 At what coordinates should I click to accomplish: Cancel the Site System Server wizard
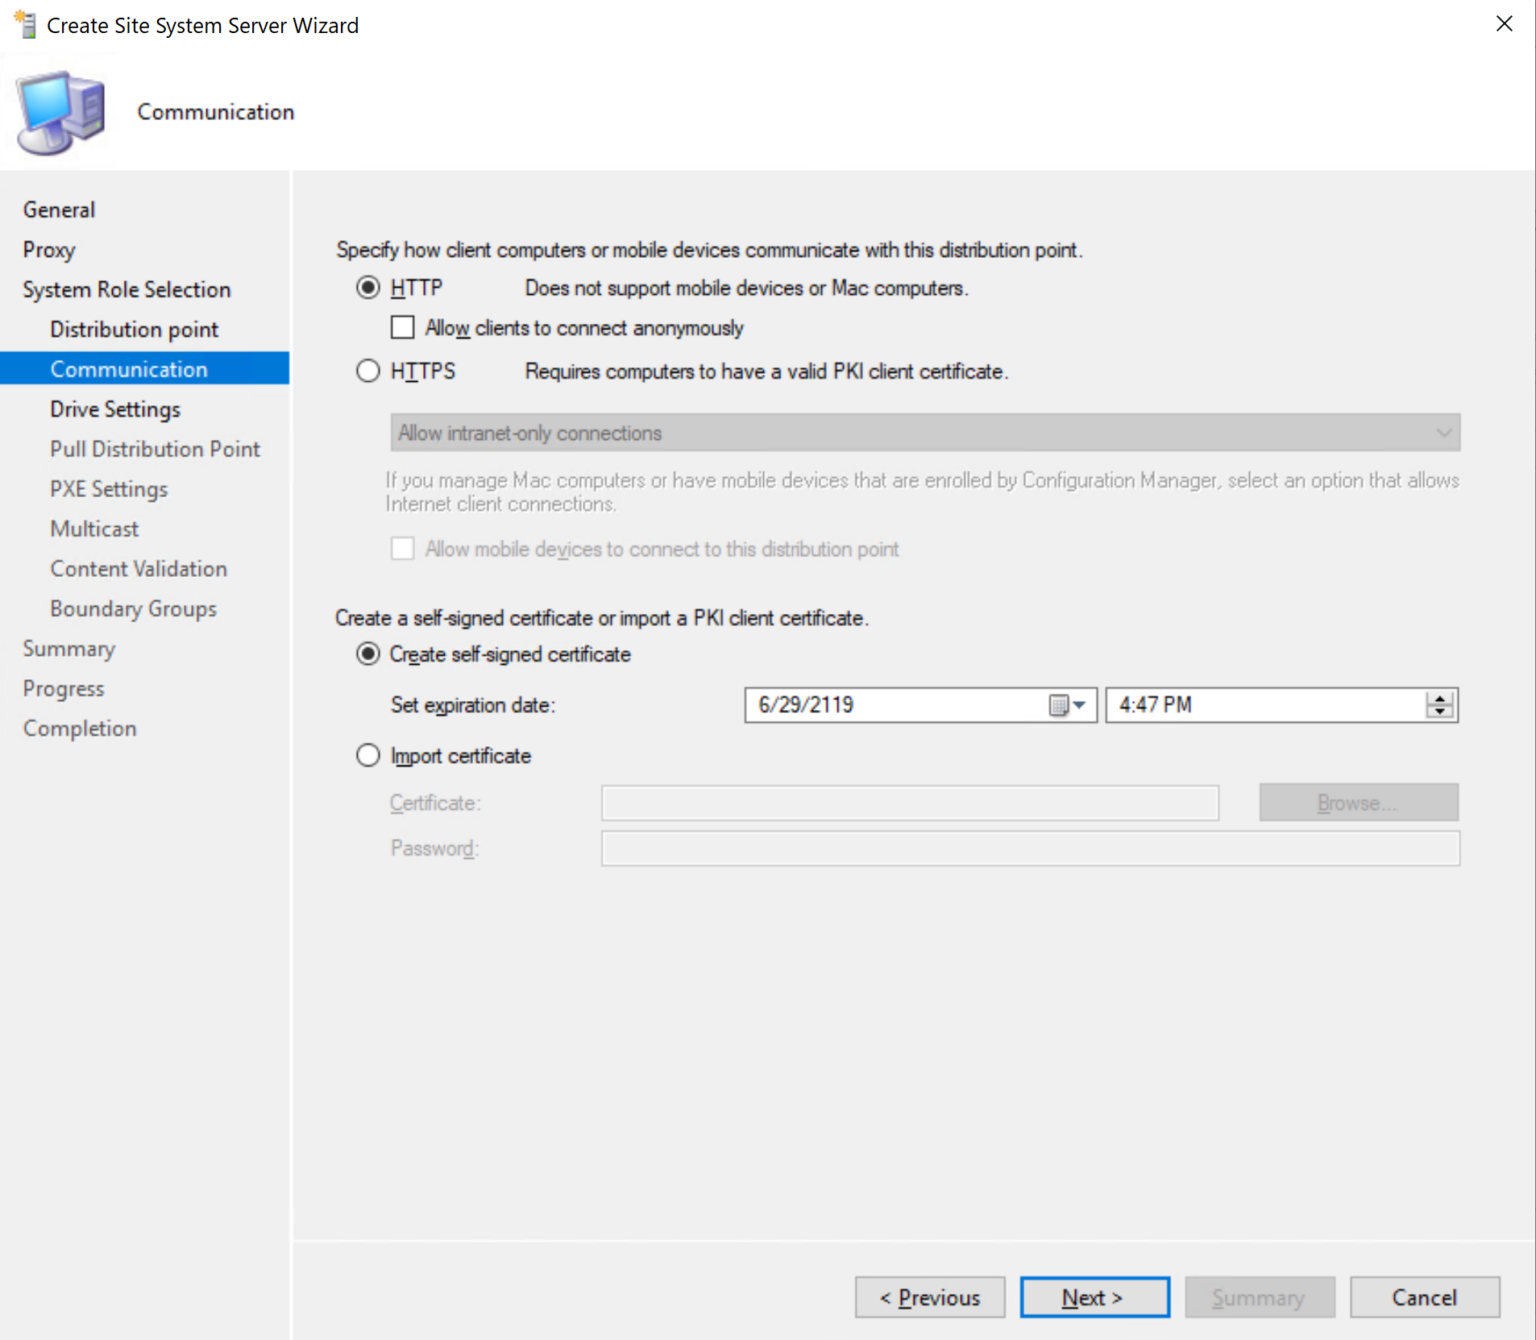(1424, 1297)
